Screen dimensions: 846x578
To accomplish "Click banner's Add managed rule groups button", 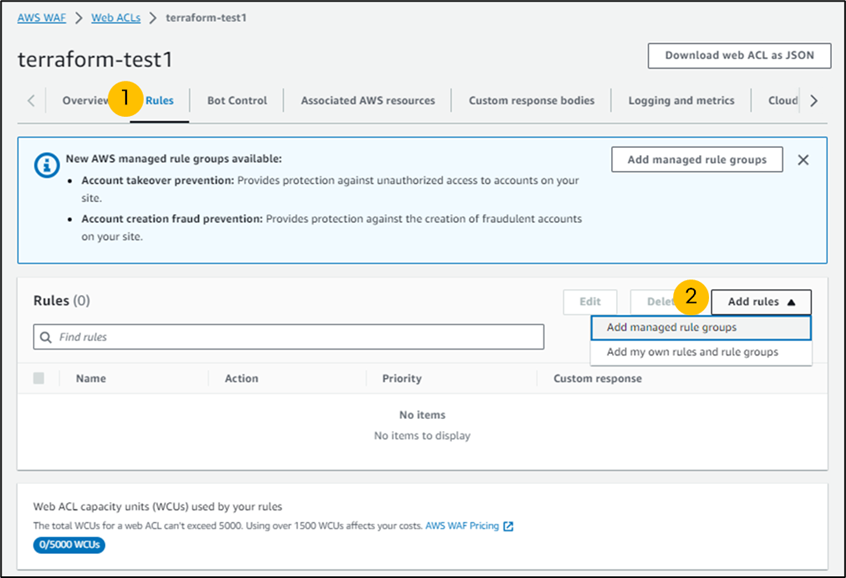I will click(697, 160).
